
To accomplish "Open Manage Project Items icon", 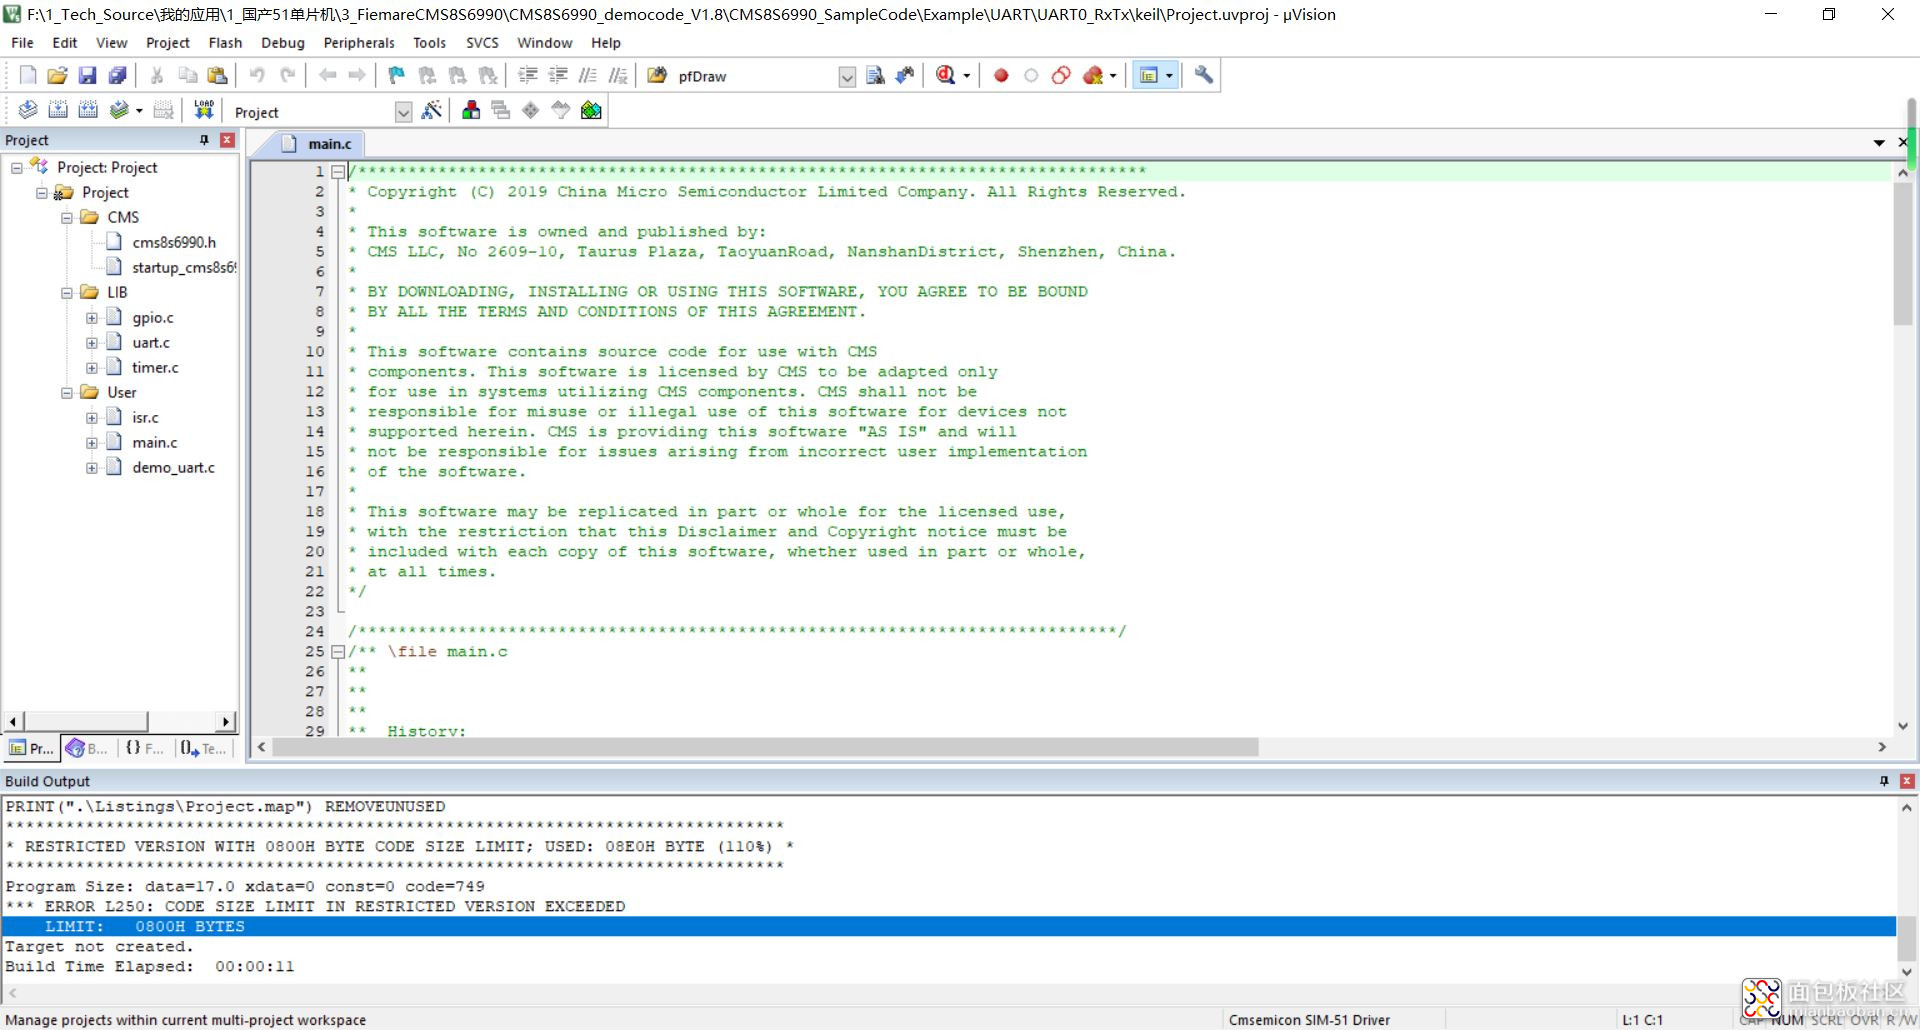I will click(471, 110).
